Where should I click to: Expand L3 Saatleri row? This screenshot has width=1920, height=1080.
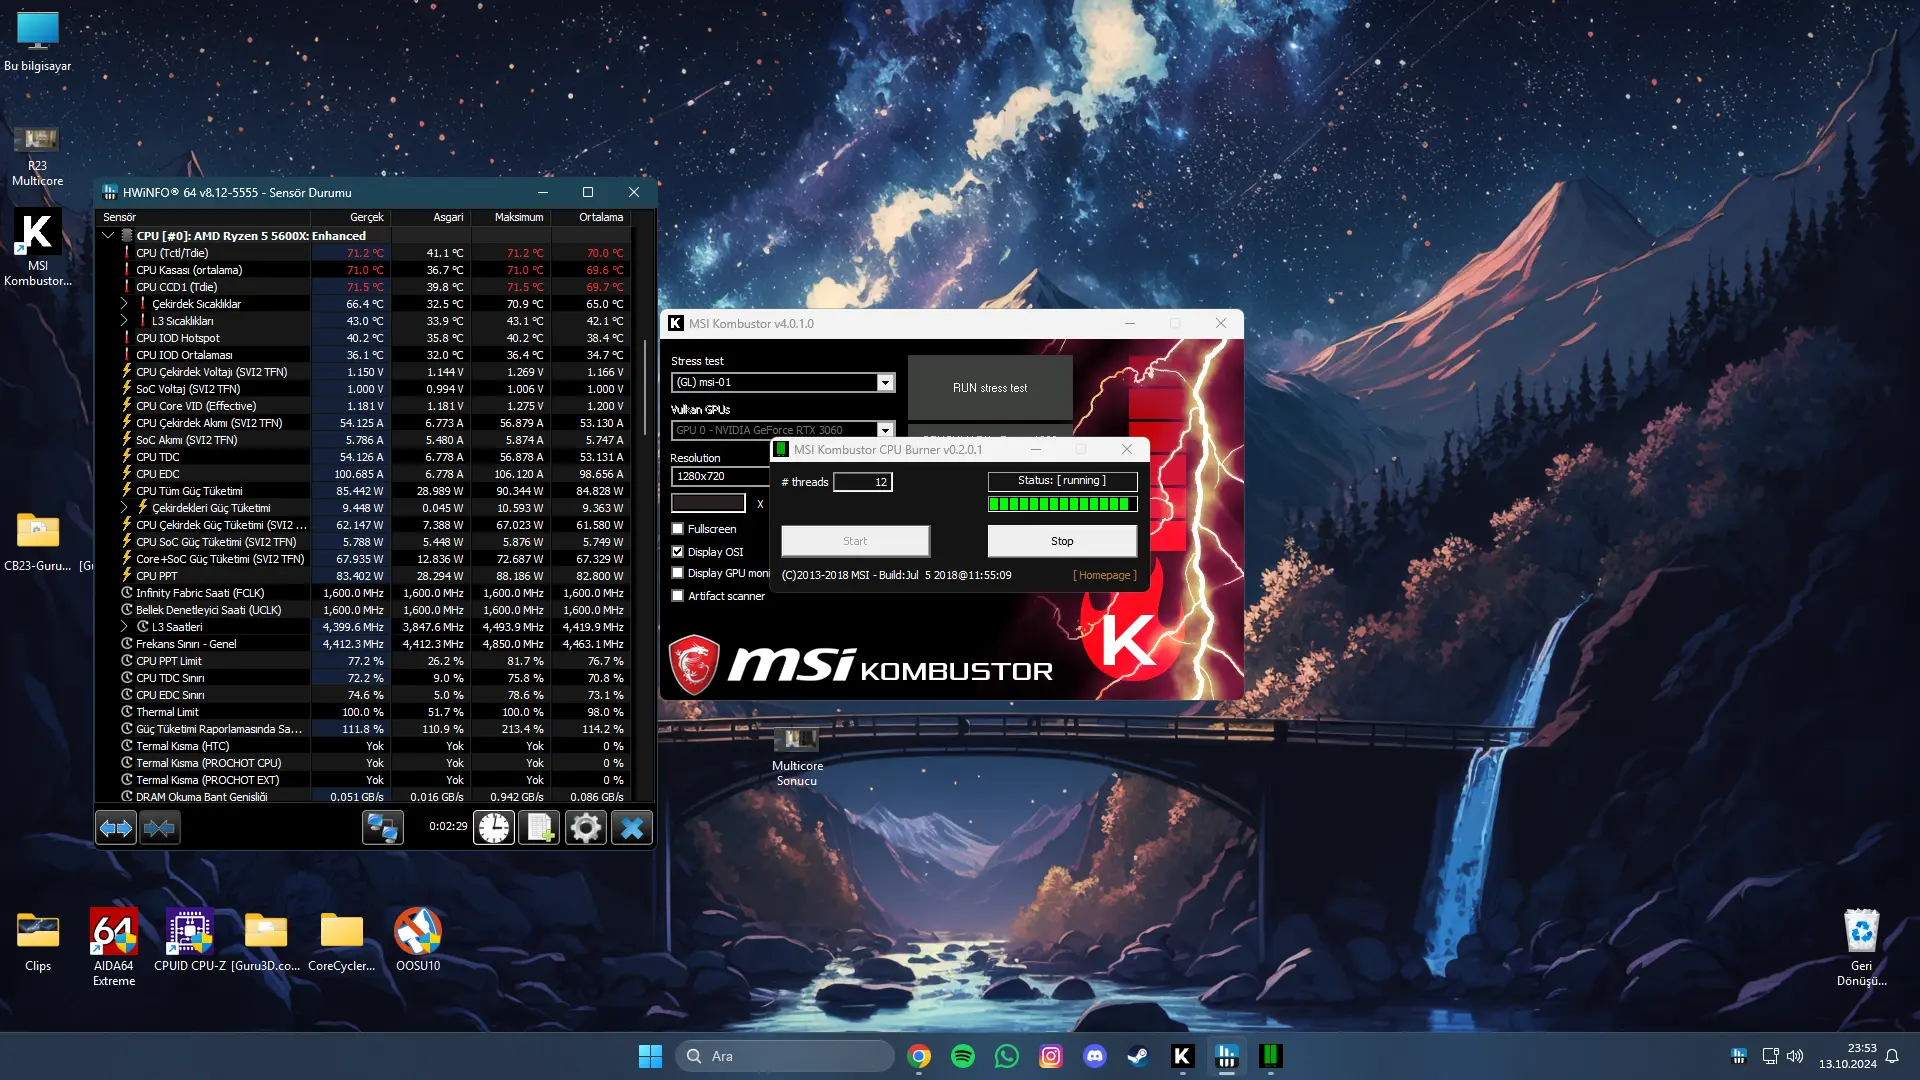pos(124,627)
